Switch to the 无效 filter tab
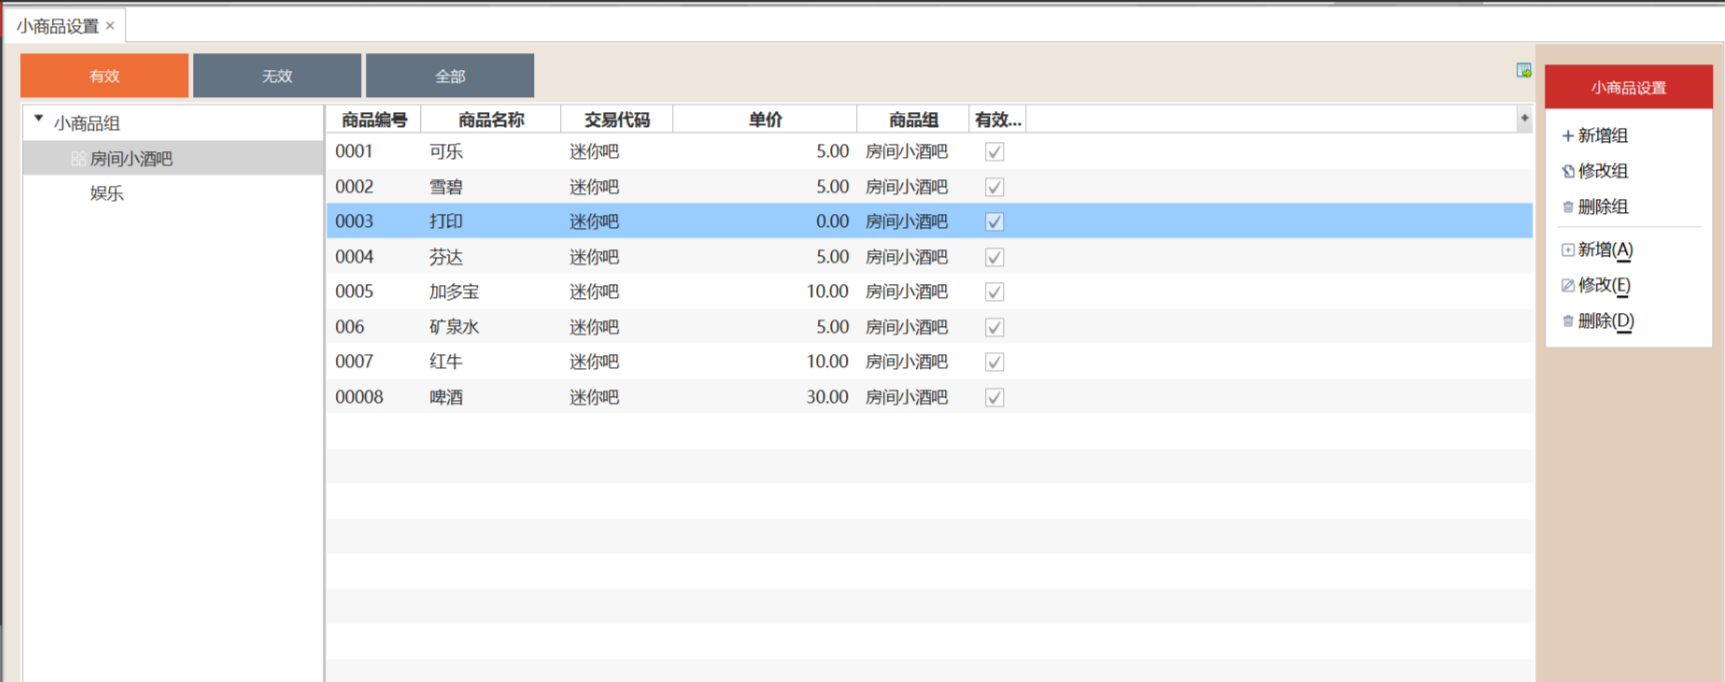 [x=277, y=76]
